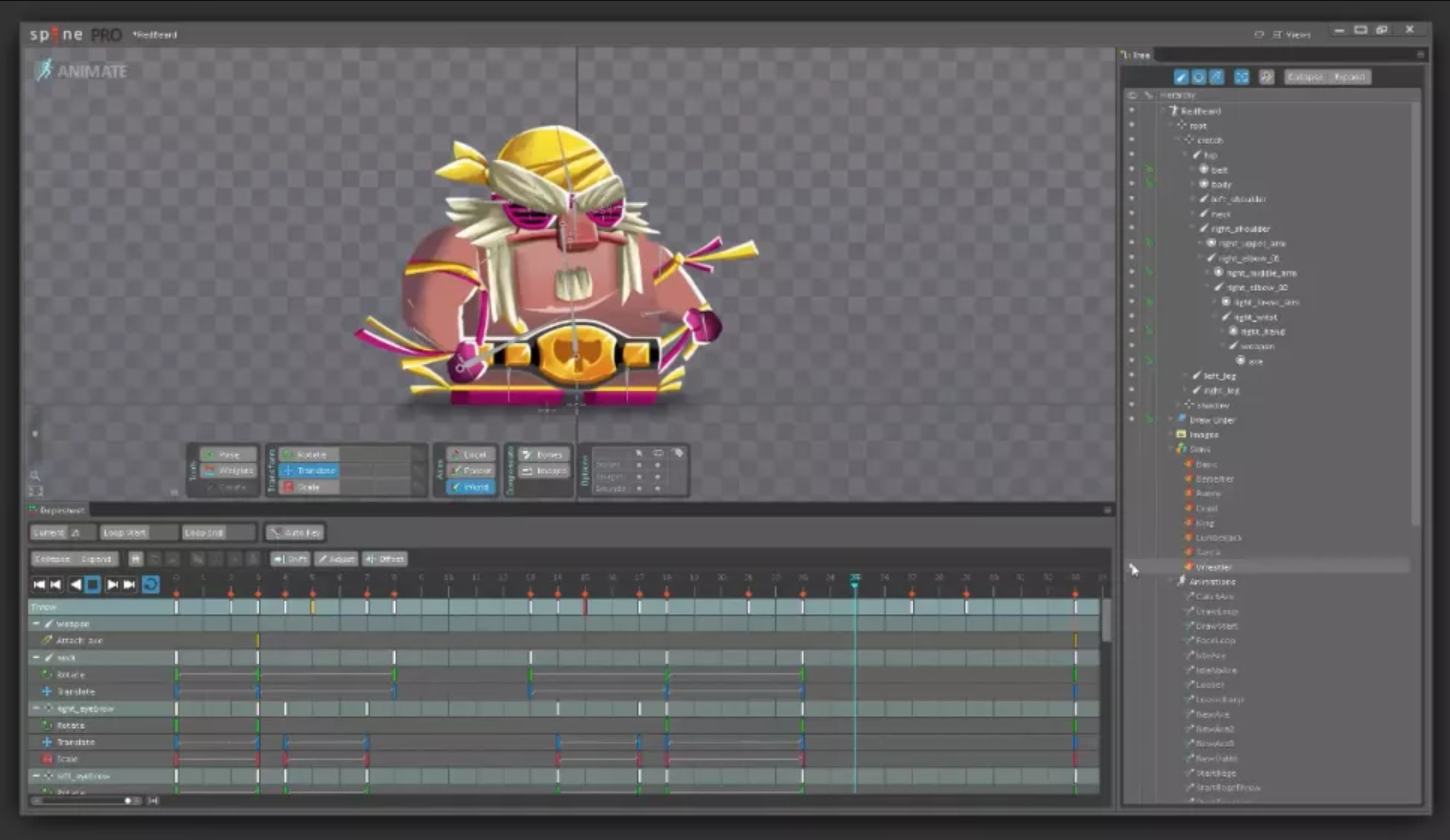The width and height of the screenshot is (1450, 840).
Task: Collapse the weapon row in the dopesheet
Action: click(x=36, y=624)
